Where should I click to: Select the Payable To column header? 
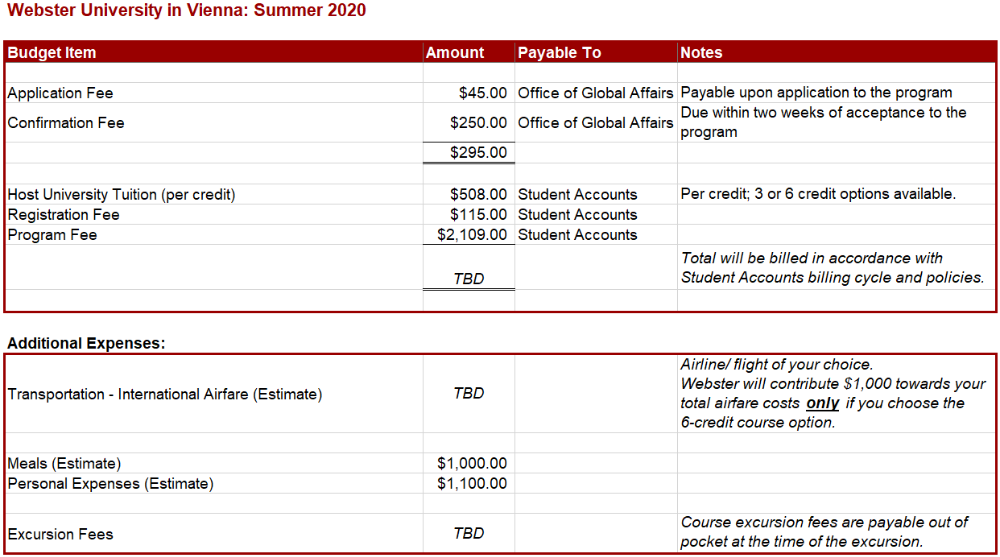(559, 53)
